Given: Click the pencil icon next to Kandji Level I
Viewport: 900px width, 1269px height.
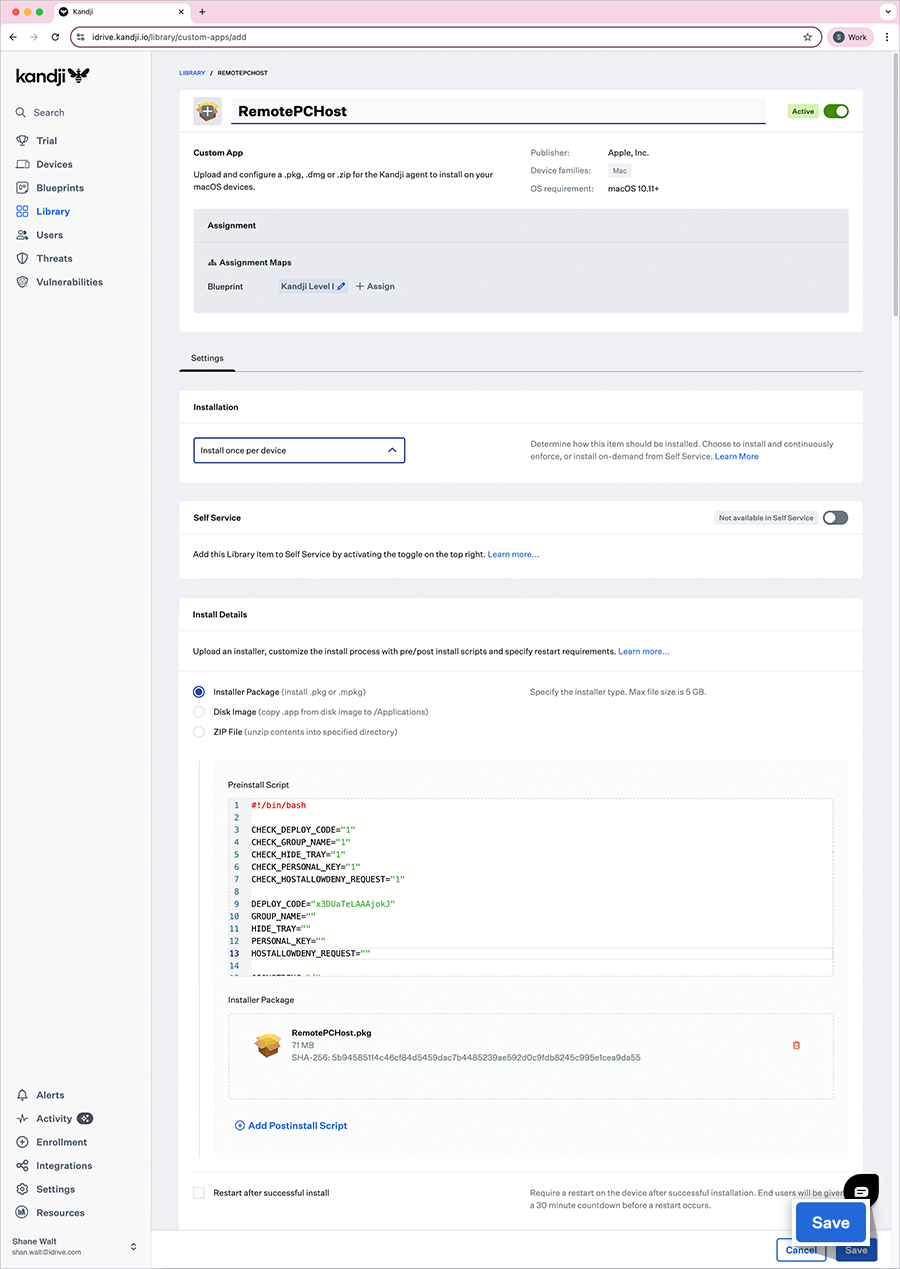Looking at the screenshot, I should [x=341, y=286].
